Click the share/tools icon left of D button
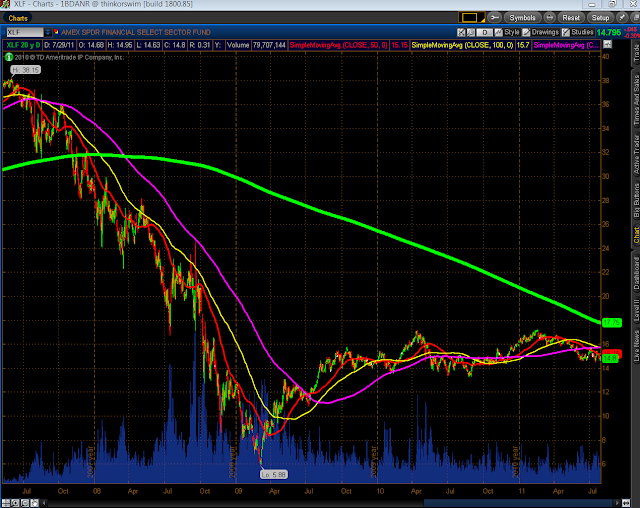The image size is (640, 508). tap(461, 32)
